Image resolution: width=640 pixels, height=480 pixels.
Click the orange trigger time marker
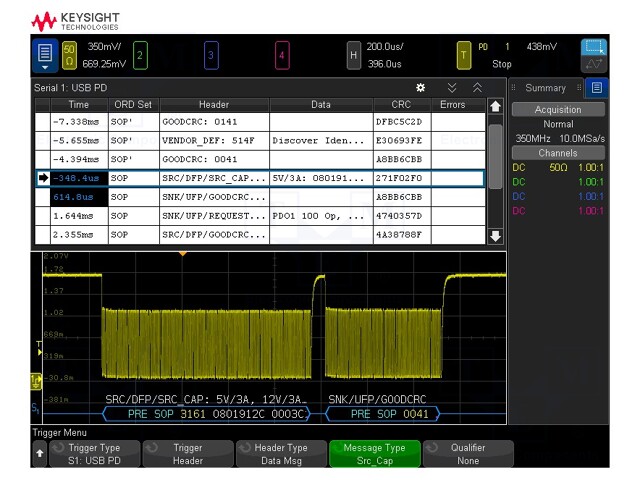pos(183,254)
